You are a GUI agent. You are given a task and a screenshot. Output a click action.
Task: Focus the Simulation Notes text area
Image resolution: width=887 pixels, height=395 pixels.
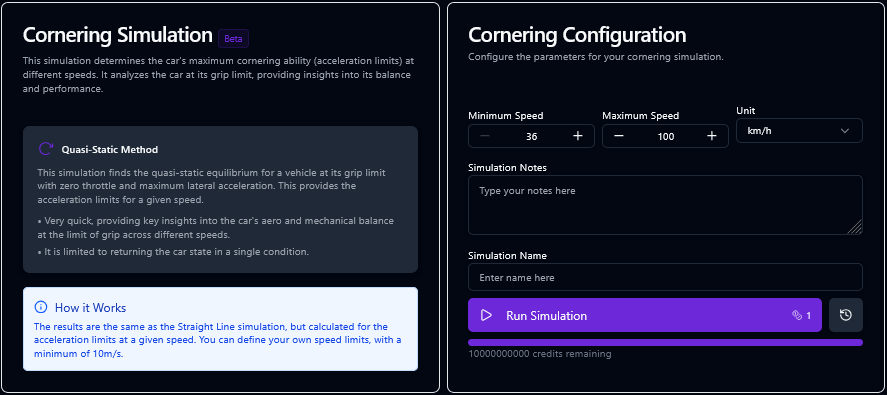pyautogui.click(x=665, y=205)
